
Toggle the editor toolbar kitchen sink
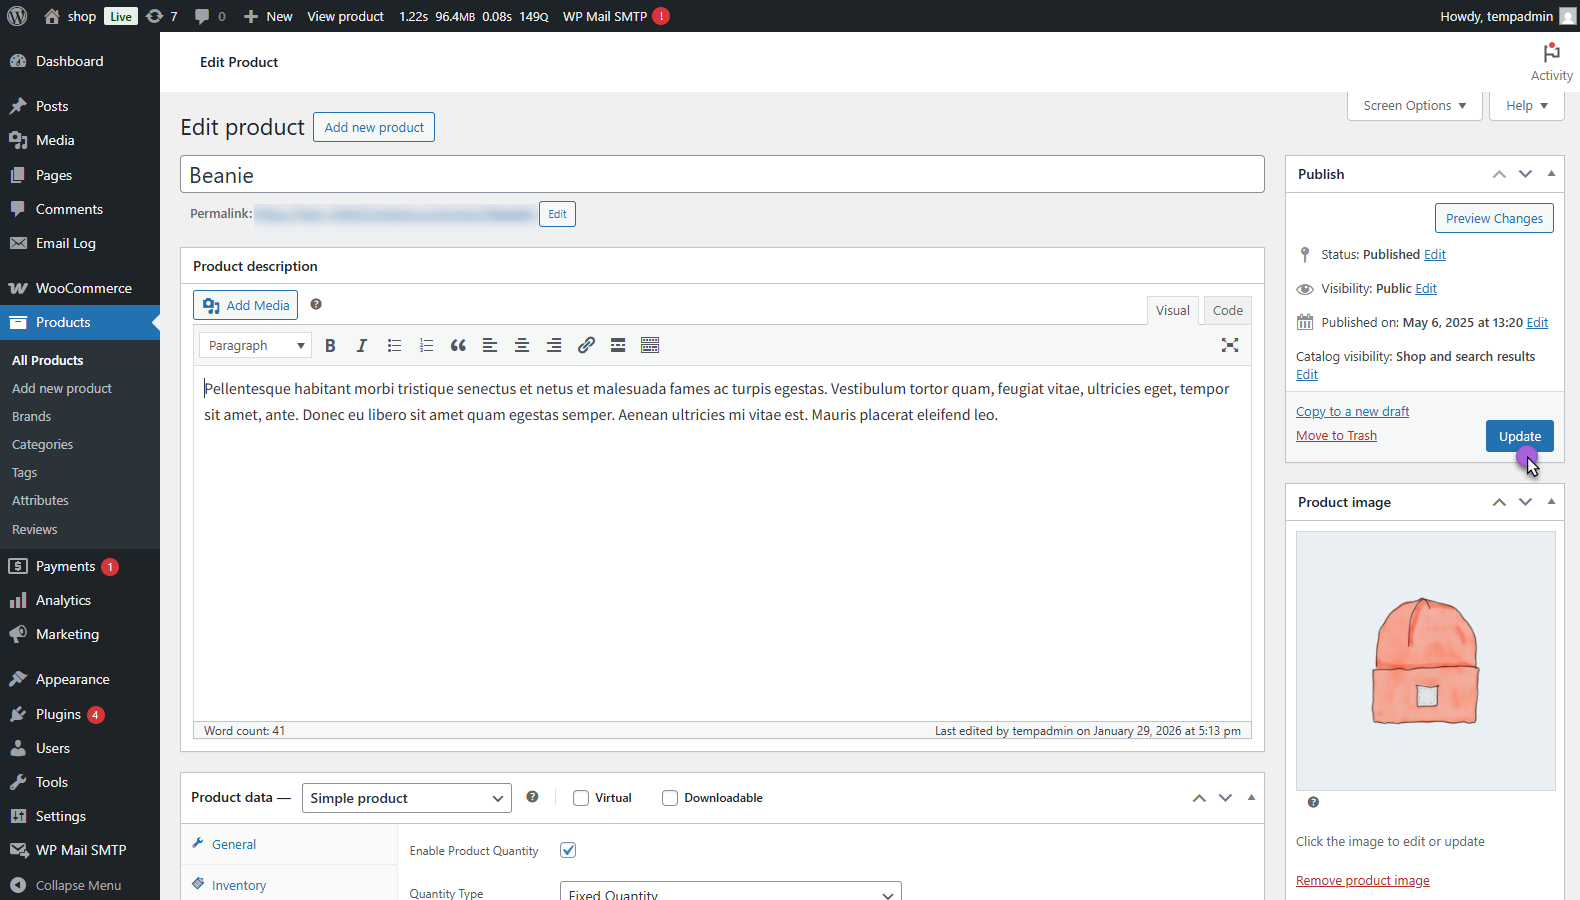tap(650, 345)
